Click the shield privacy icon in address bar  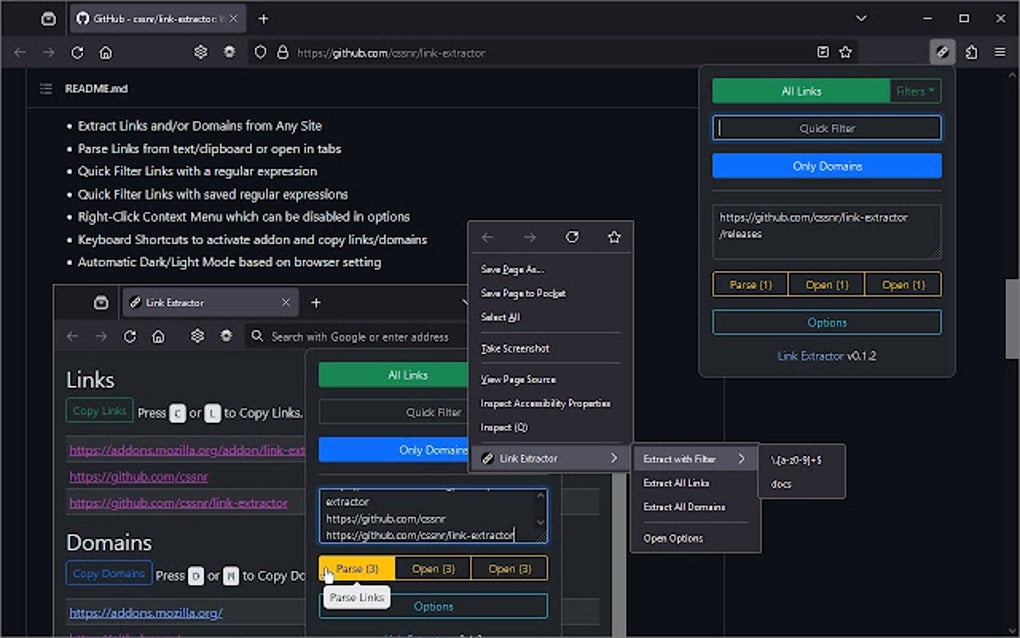[x=259, y=53]
